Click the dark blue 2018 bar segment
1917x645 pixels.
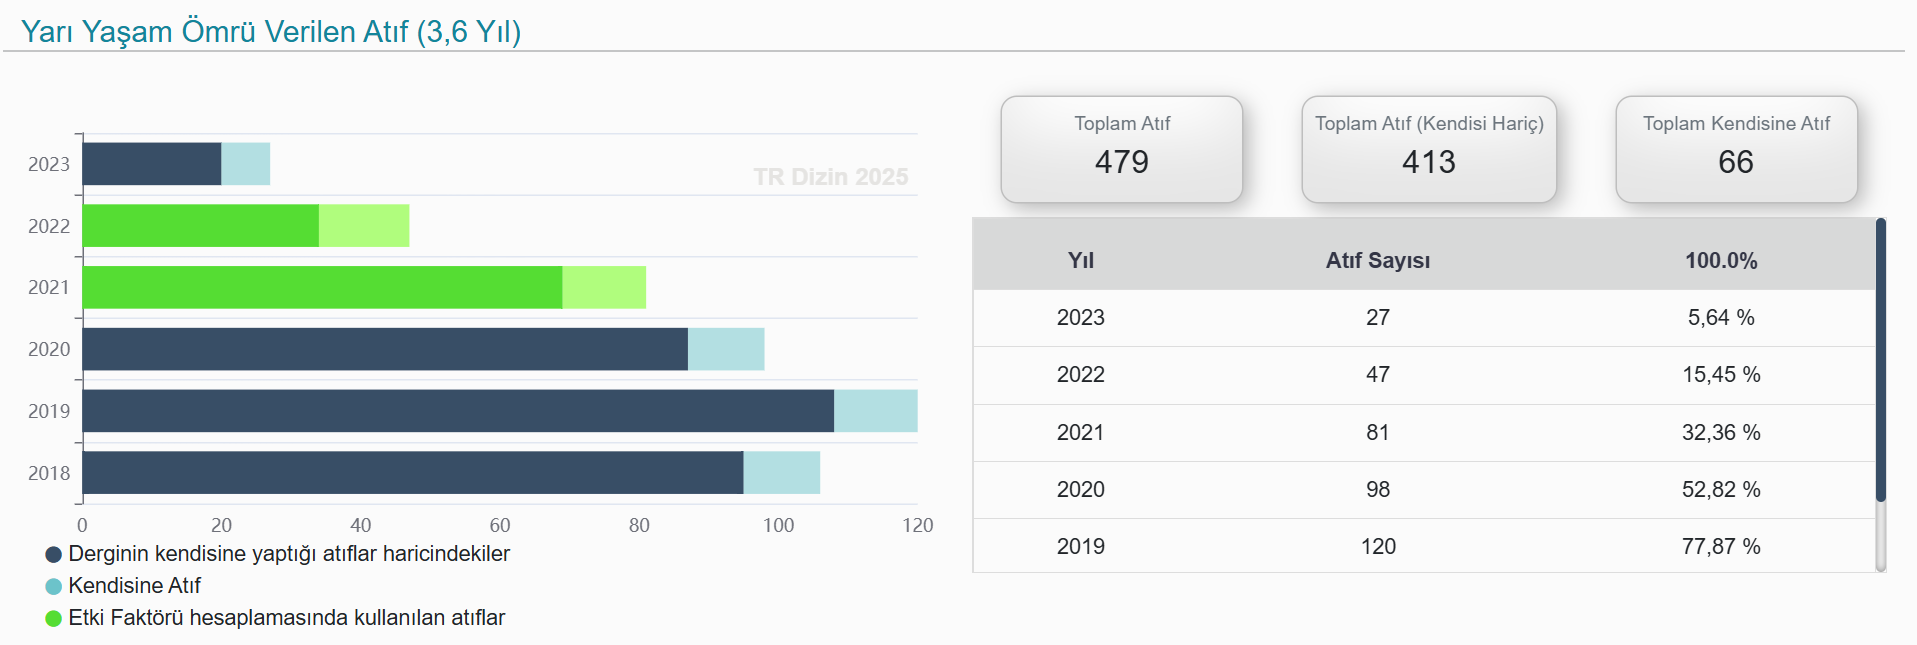coord(412,473)
